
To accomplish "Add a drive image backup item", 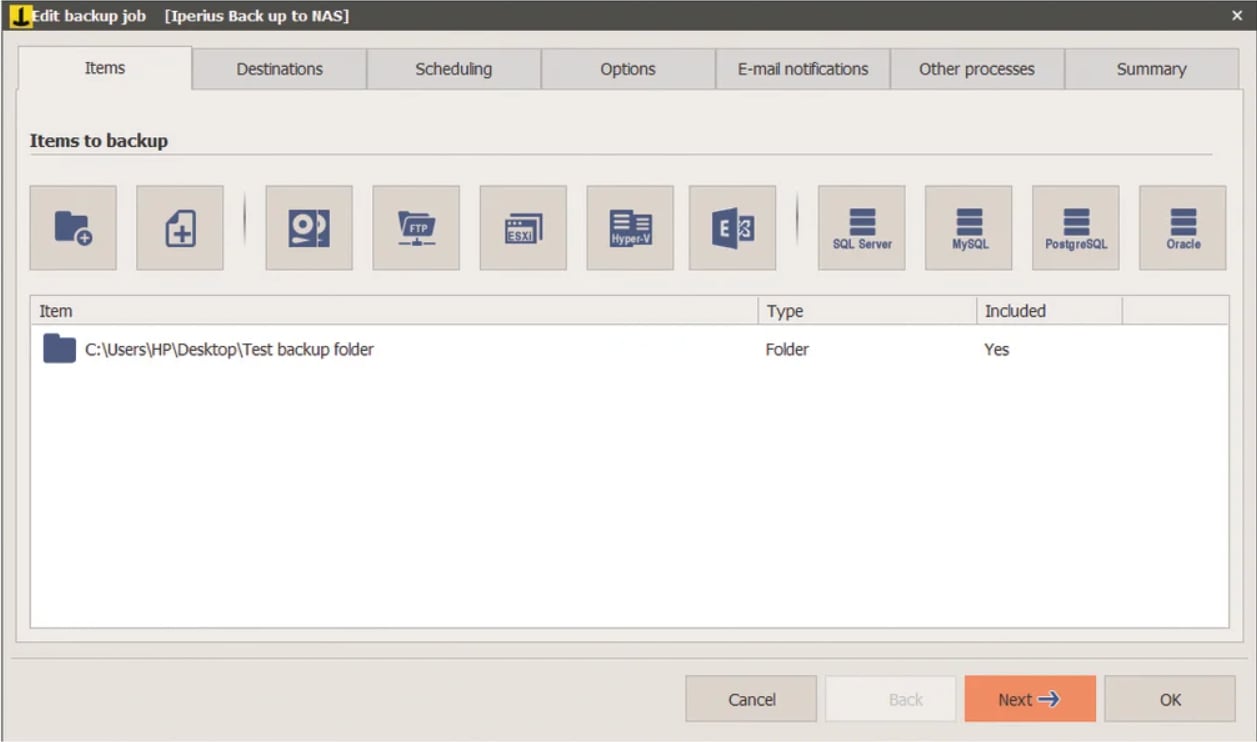I will coord(309,227).
